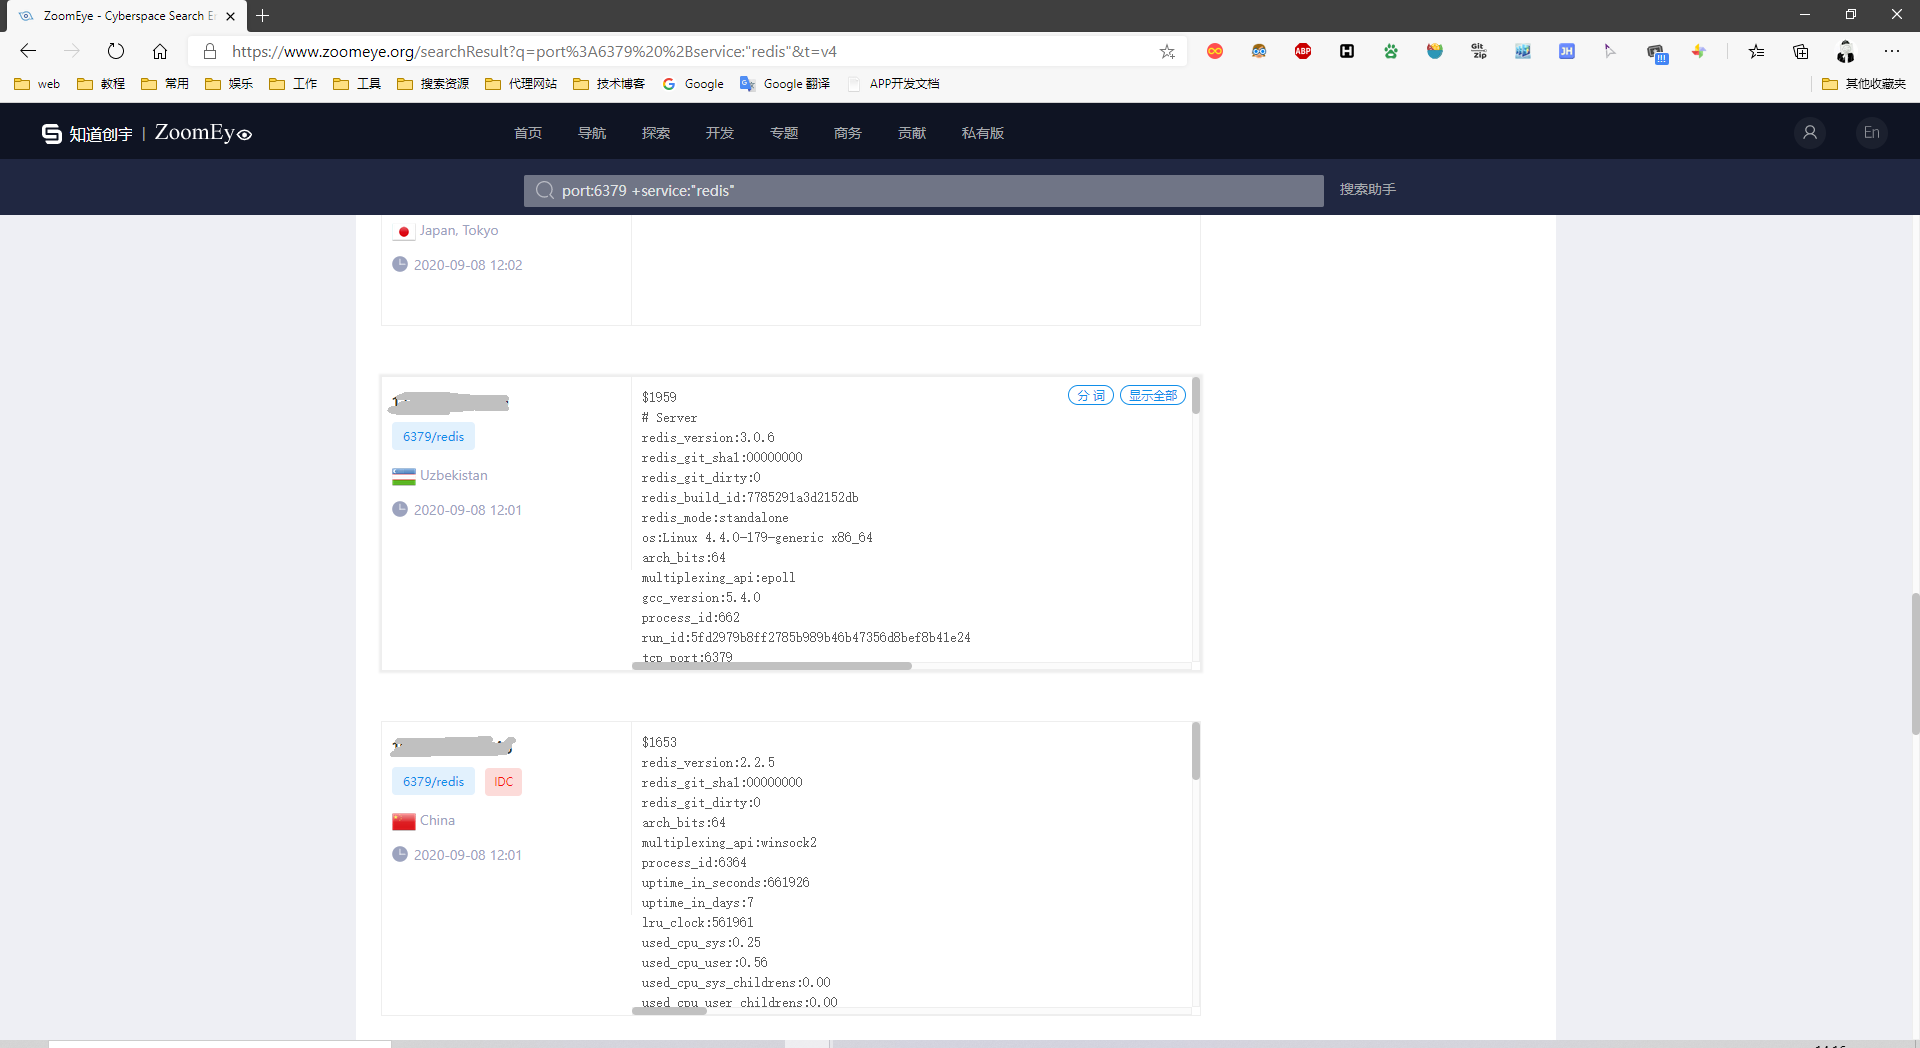Open the 搜索助手 search helper

[x=1368, y=189]
